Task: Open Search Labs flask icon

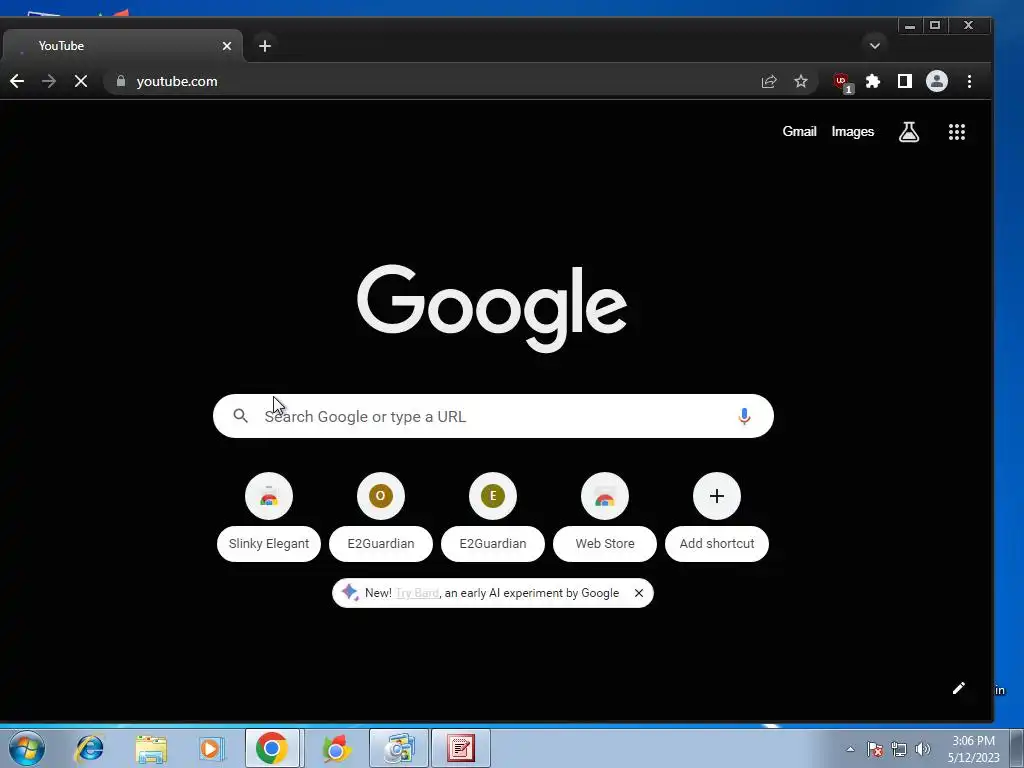Action: [909, 132]
